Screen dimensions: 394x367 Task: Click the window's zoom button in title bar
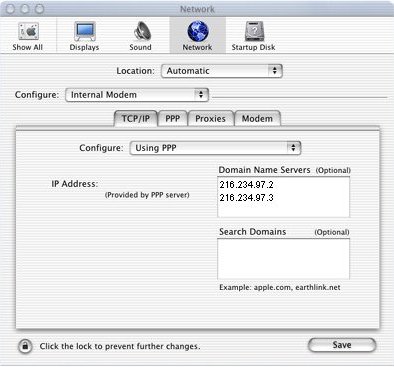(x=40, y=9)
